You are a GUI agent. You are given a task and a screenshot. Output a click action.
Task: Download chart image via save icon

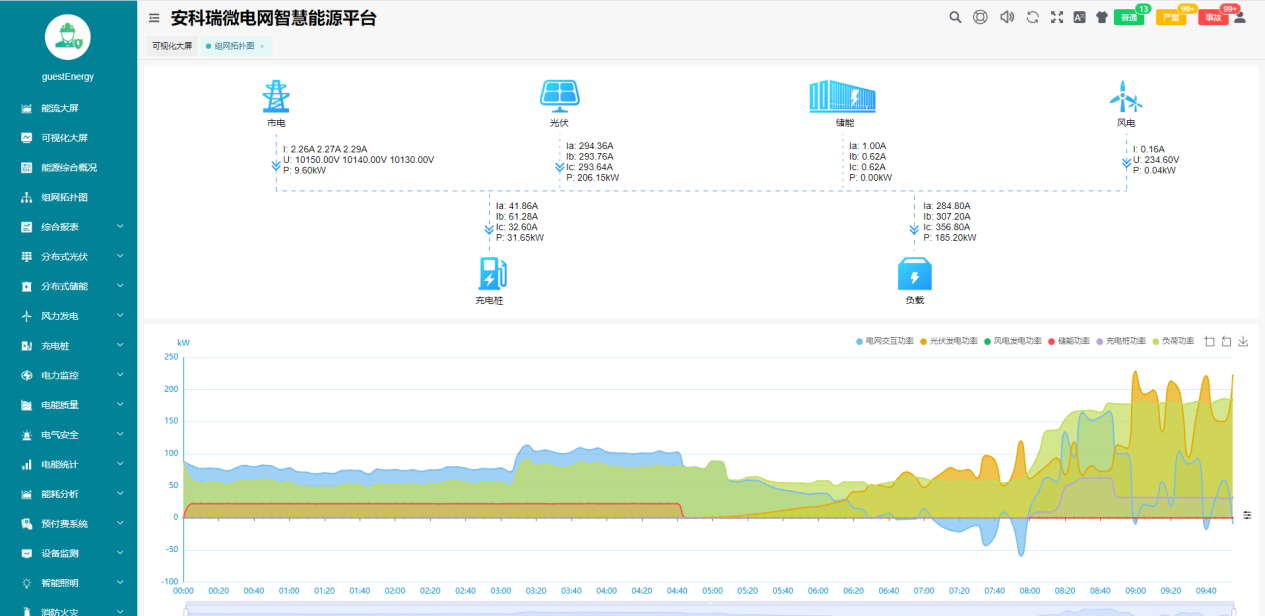1243,342
